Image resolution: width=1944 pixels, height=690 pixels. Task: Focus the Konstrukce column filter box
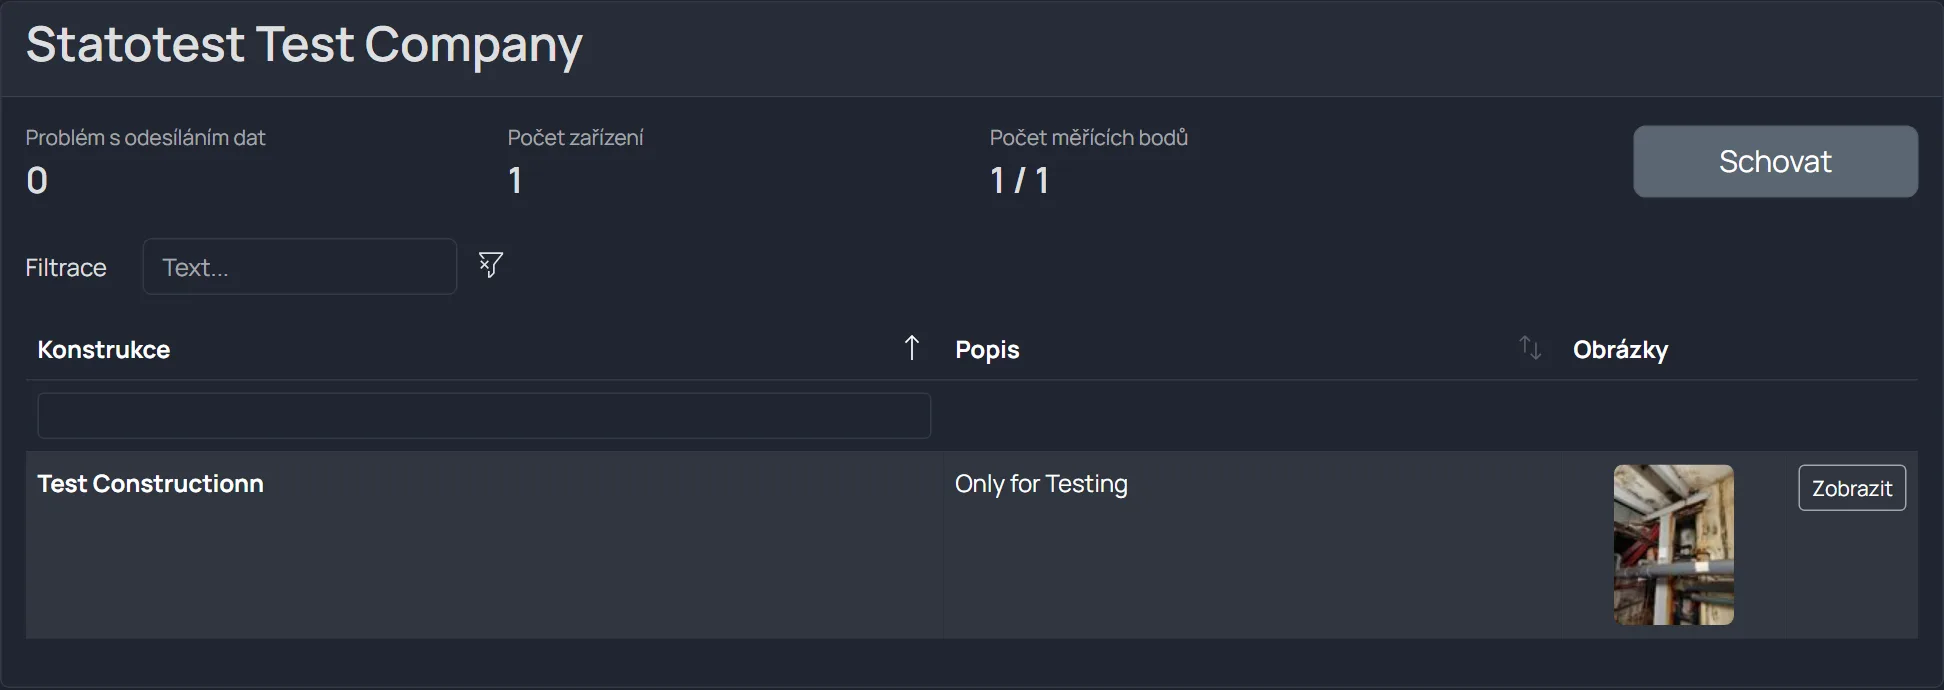(484, 416)
